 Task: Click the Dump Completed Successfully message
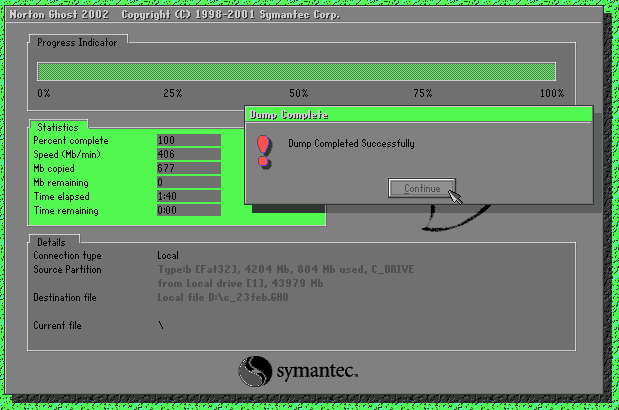(351, 143)
